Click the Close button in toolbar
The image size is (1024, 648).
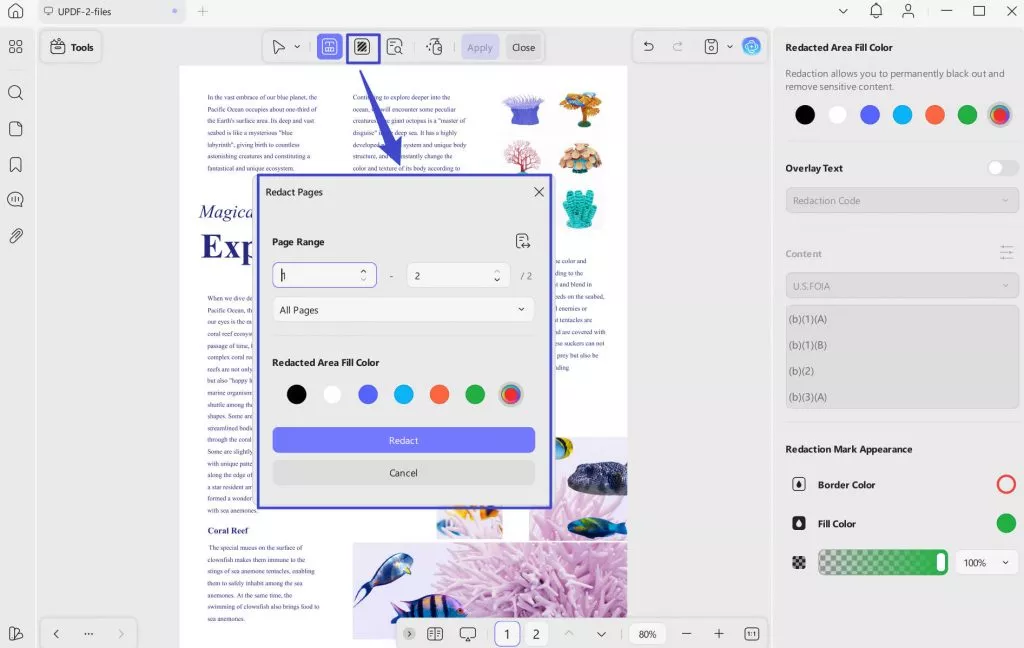523,47
